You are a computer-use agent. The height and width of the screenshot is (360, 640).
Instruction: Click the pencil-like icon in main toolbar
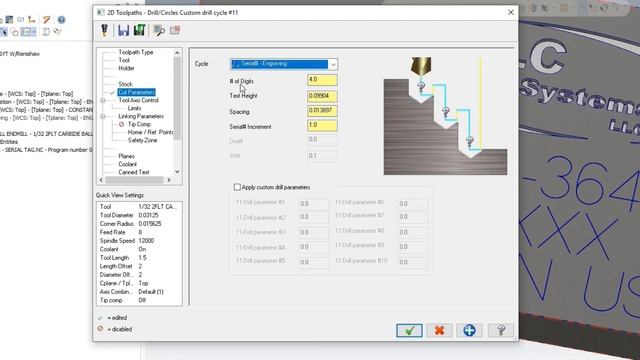coord(47,19)
